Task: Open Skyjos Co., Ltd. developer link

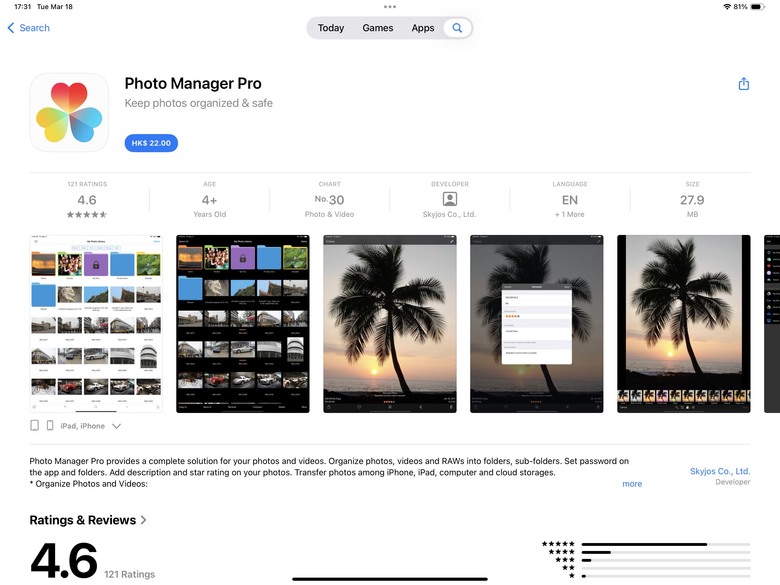Action: (x=719, y=471)
